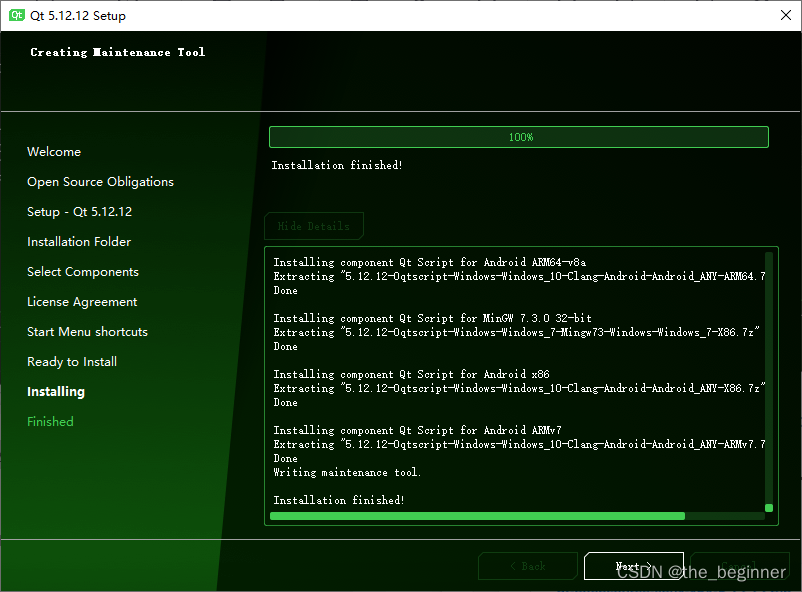Click the final "Installation finished!" line in the log
The width and height of the screenshot is (802, 592).
point(339,500)
